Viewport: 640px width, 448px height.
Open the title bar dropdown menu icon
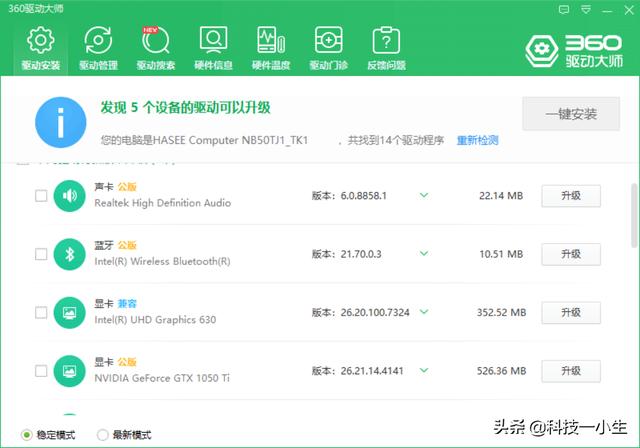coord(586,9)
